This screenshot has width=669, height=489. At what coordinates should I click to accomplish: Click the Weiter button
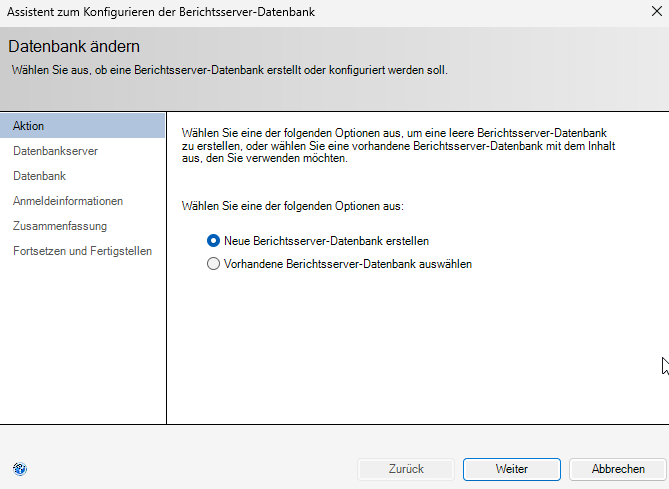coord(512,469)
